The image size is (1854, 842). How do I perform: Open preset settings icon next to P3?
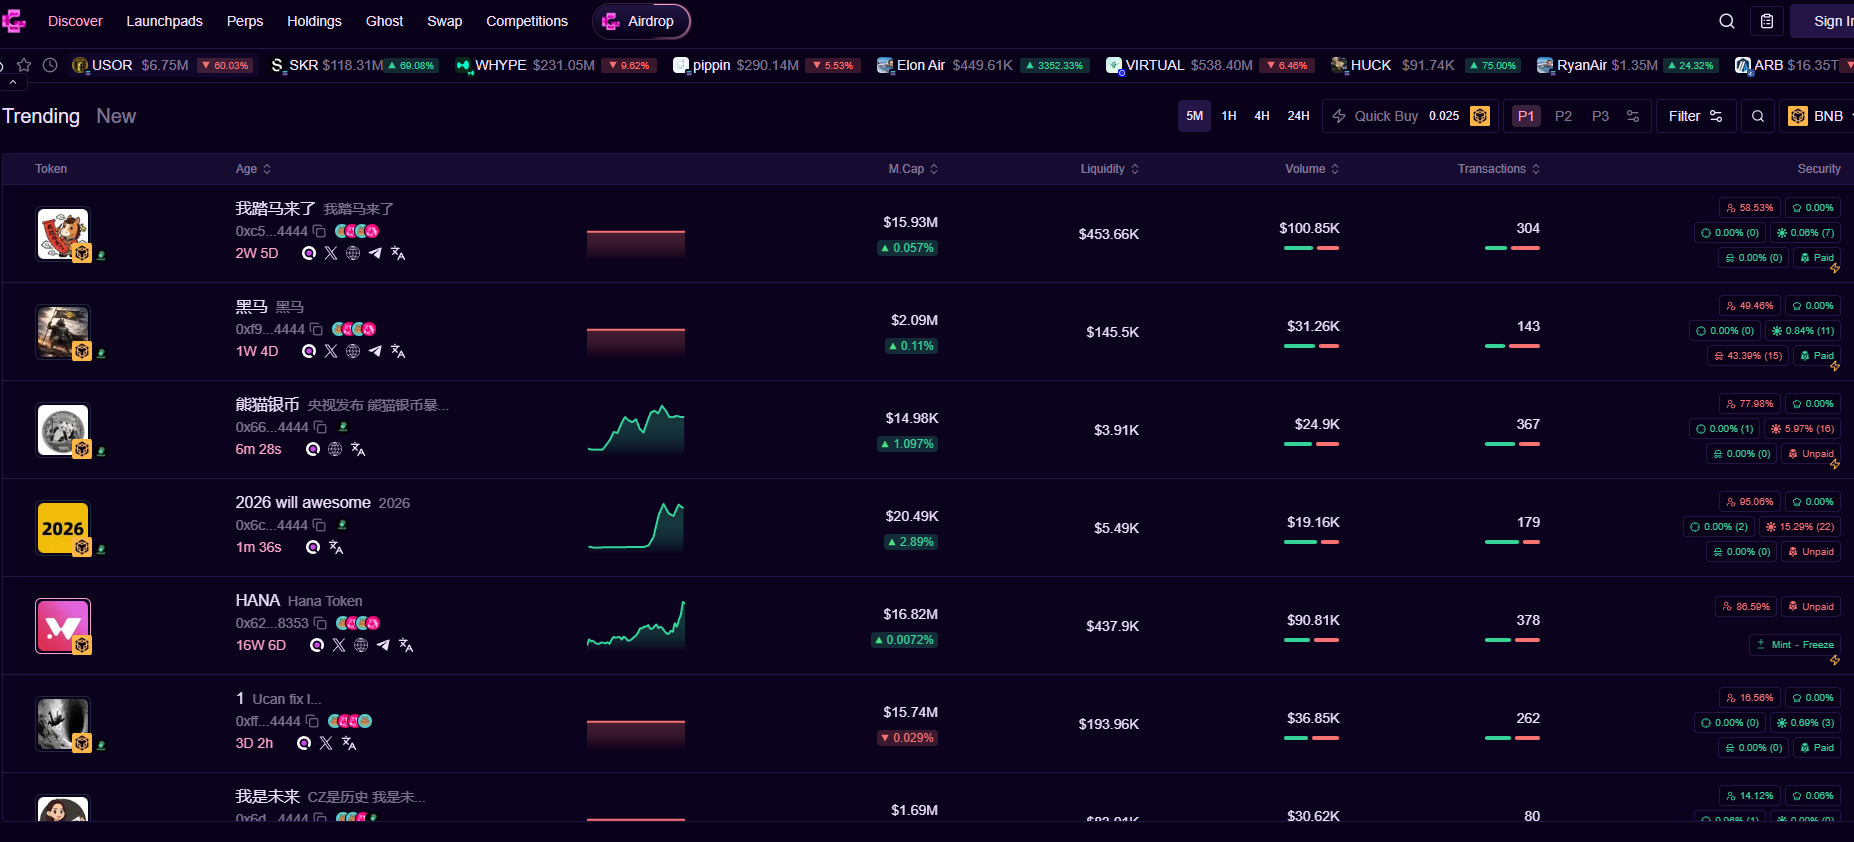coord(1633,116)
